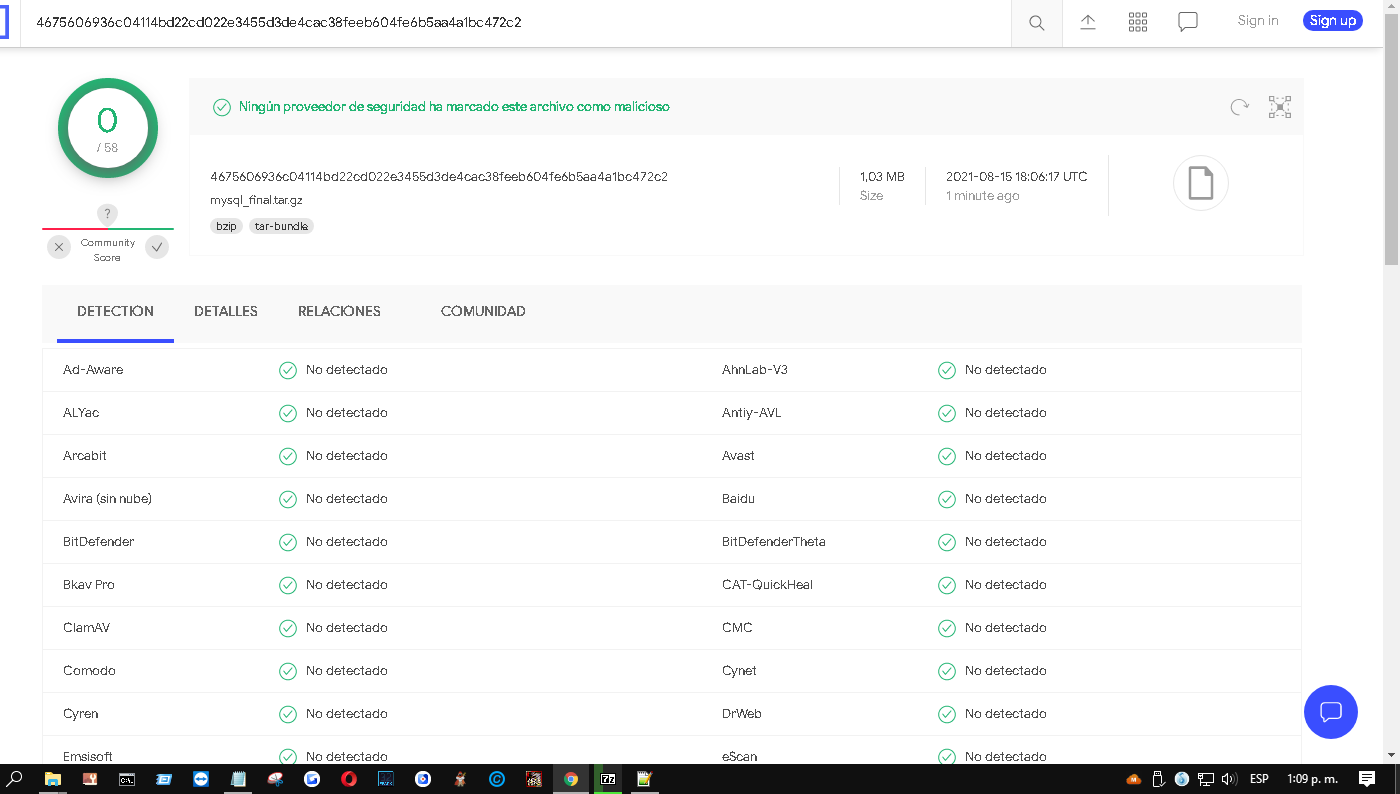Click the CAT-QuickHeal vendor name
Screen dimensions: 1400x794
[x=767, y=585]
